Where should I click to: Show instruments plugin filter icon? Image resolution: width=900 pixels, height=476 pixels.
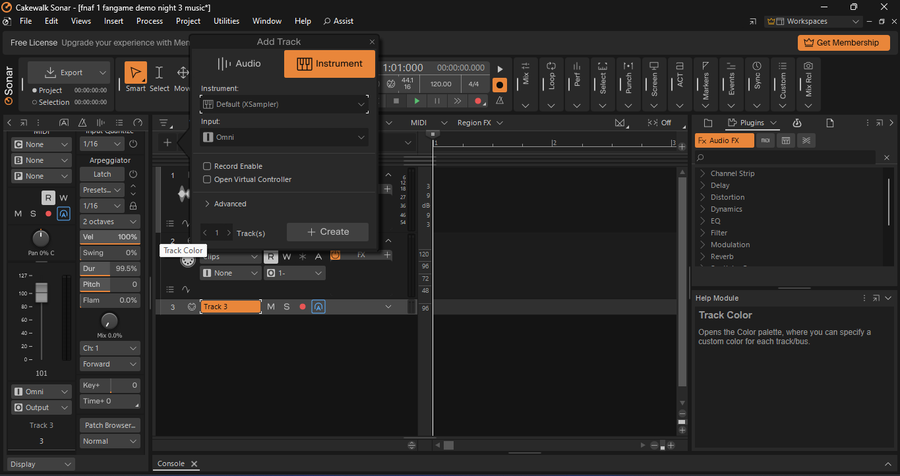click(786, 141)
